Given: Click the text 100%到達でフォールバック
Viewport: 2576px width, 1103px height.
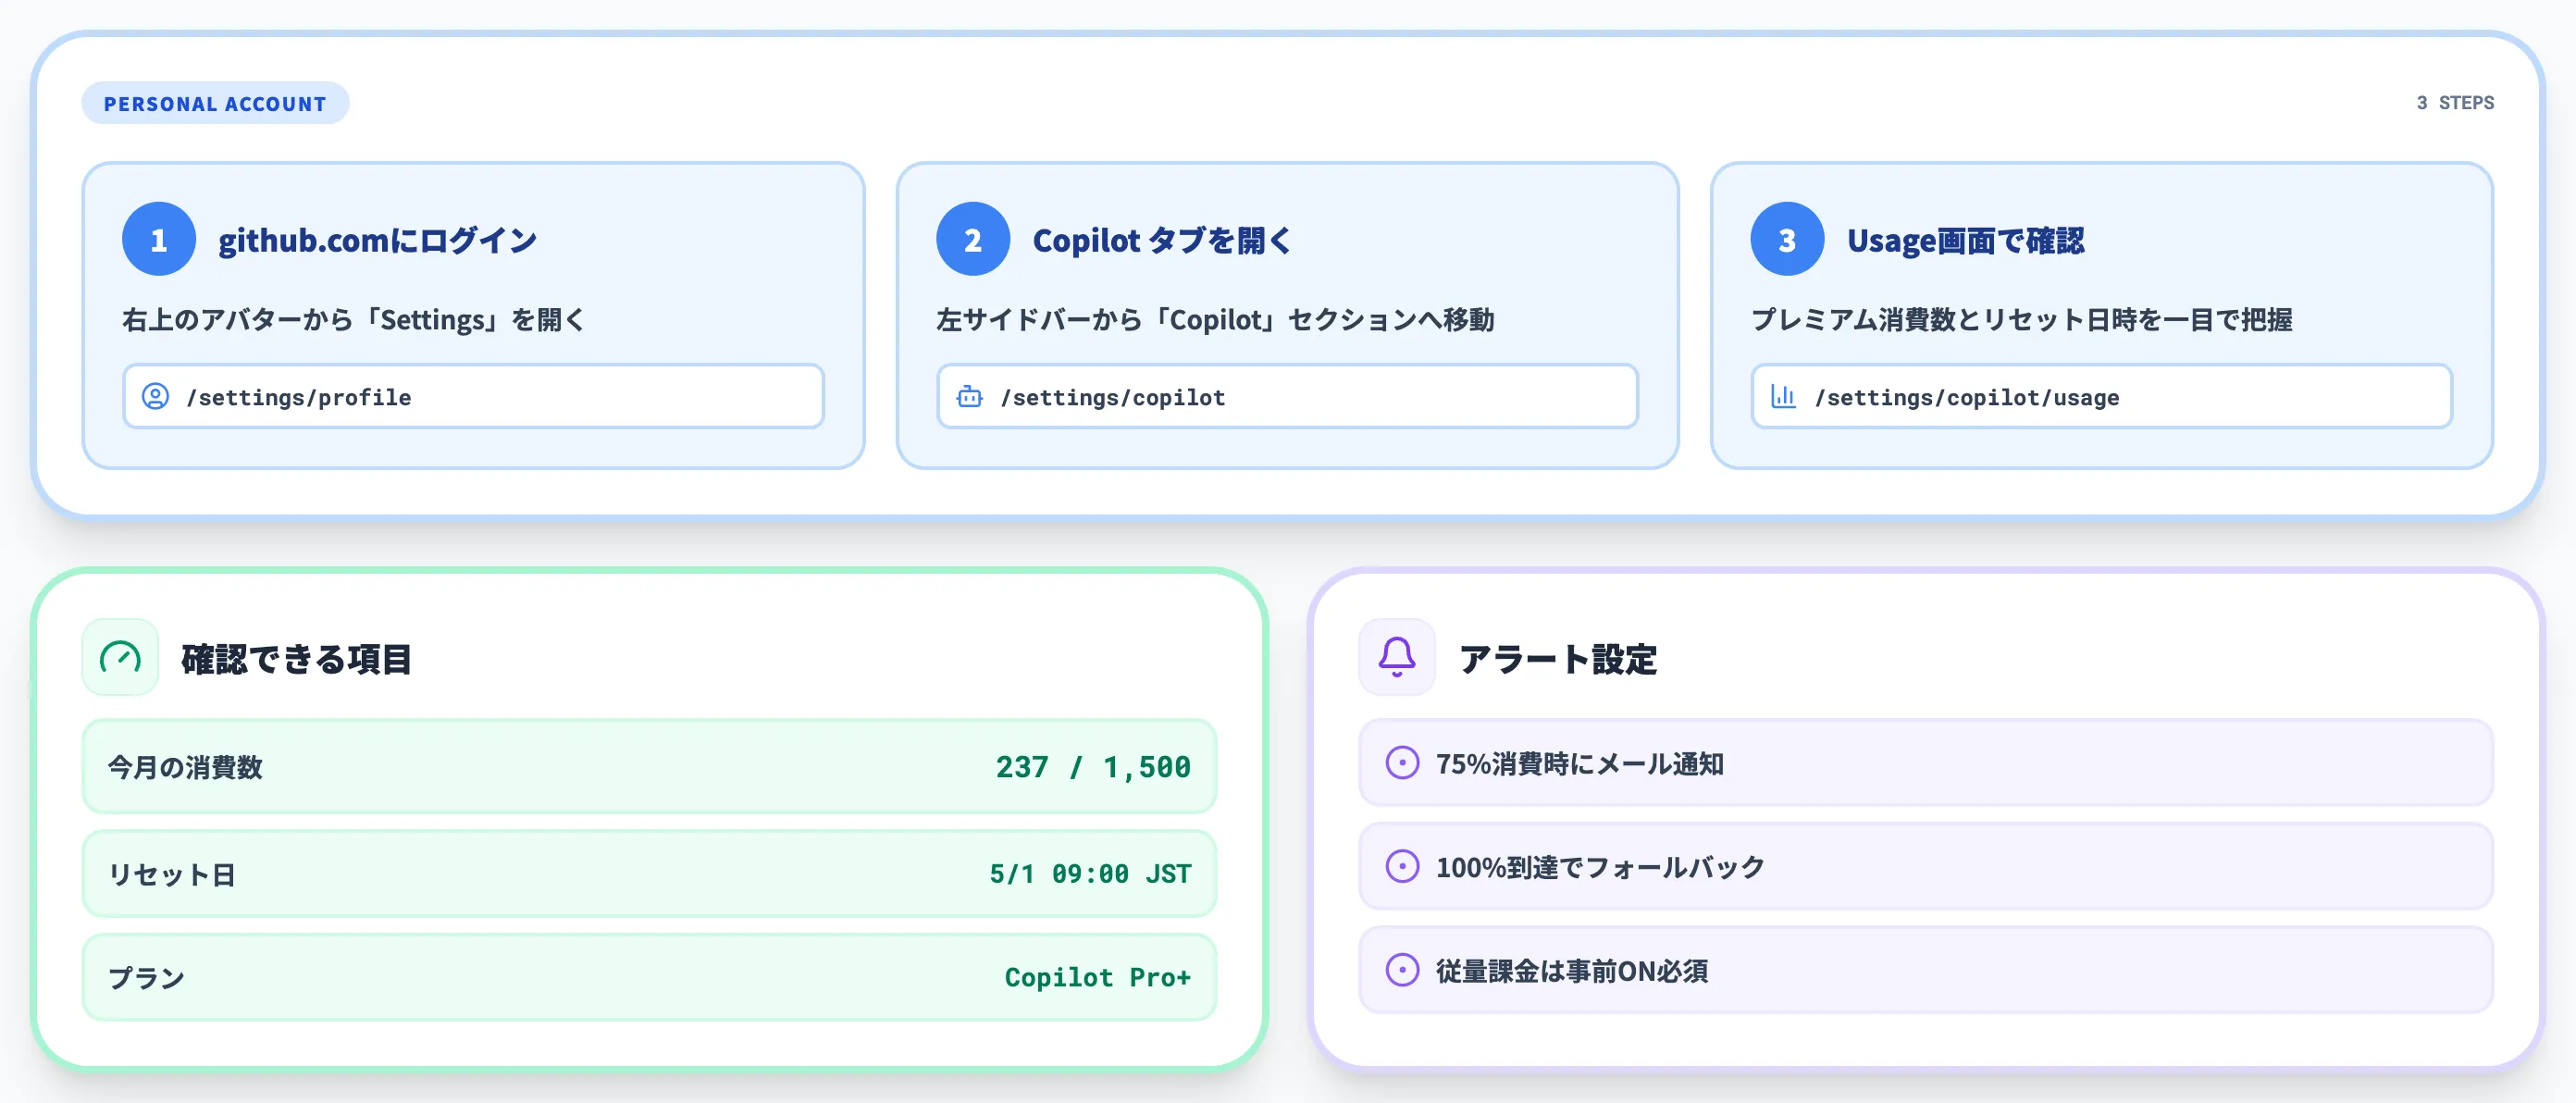Looking at the screenshot, I should (x=1600, y=867).
